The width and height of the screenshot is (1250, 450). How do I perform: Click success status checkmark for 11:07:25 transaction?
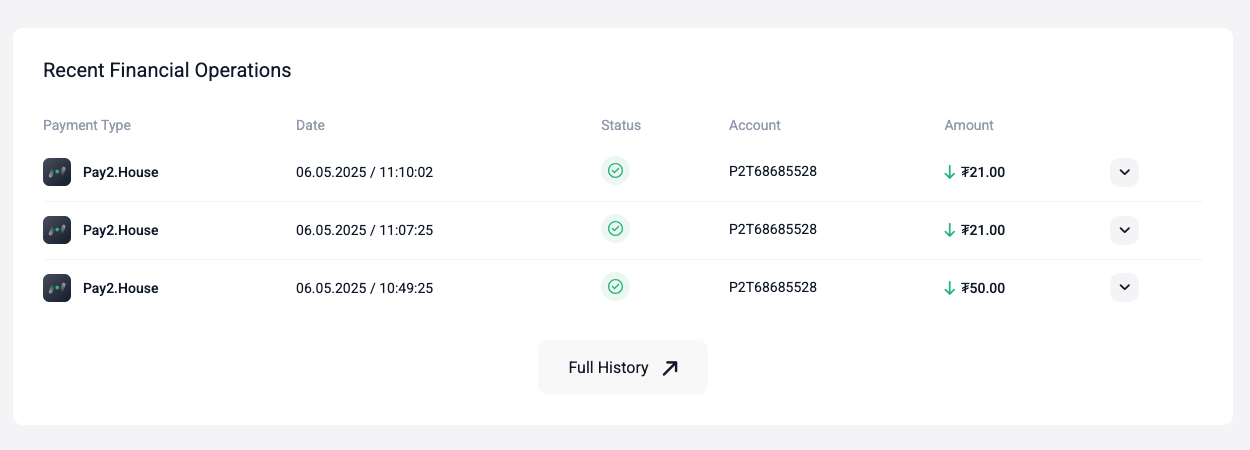pos(616,229)
